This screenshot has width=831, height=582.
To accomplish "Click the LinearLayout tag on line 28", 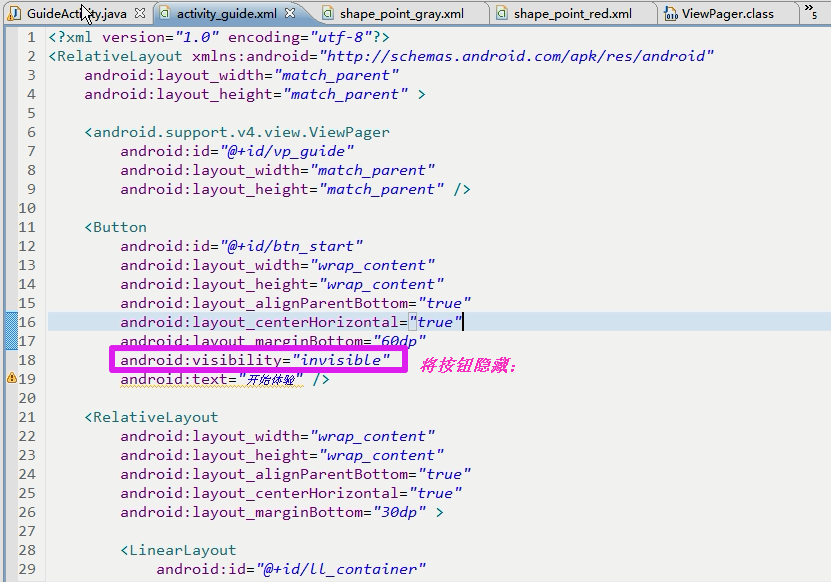I will pyautogui.click(x=182, y=550).
